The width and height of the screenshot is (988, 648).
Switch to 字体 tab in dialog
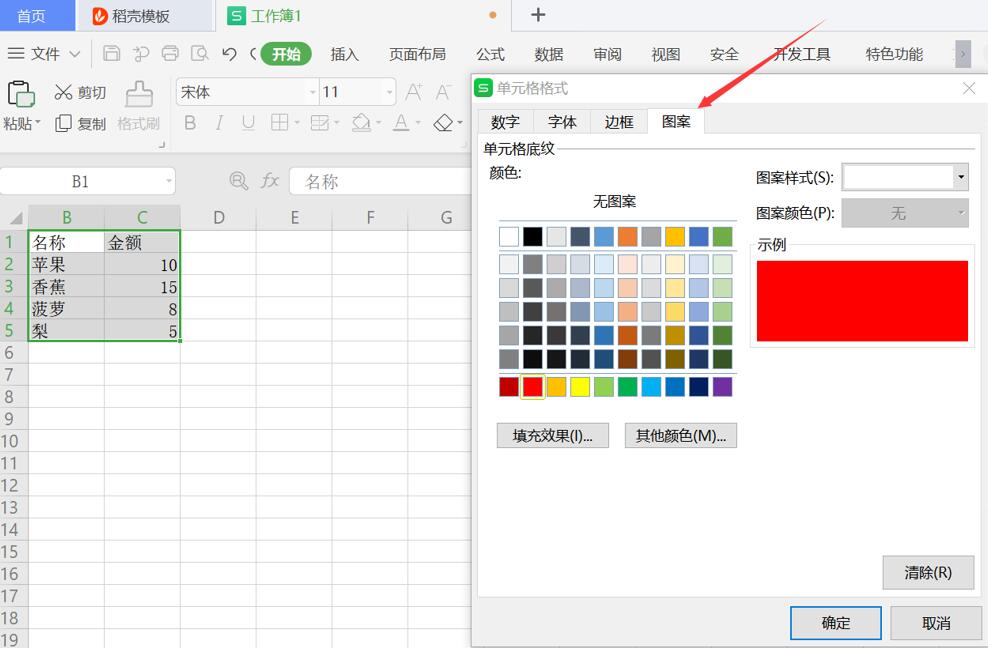pos(562,121)
